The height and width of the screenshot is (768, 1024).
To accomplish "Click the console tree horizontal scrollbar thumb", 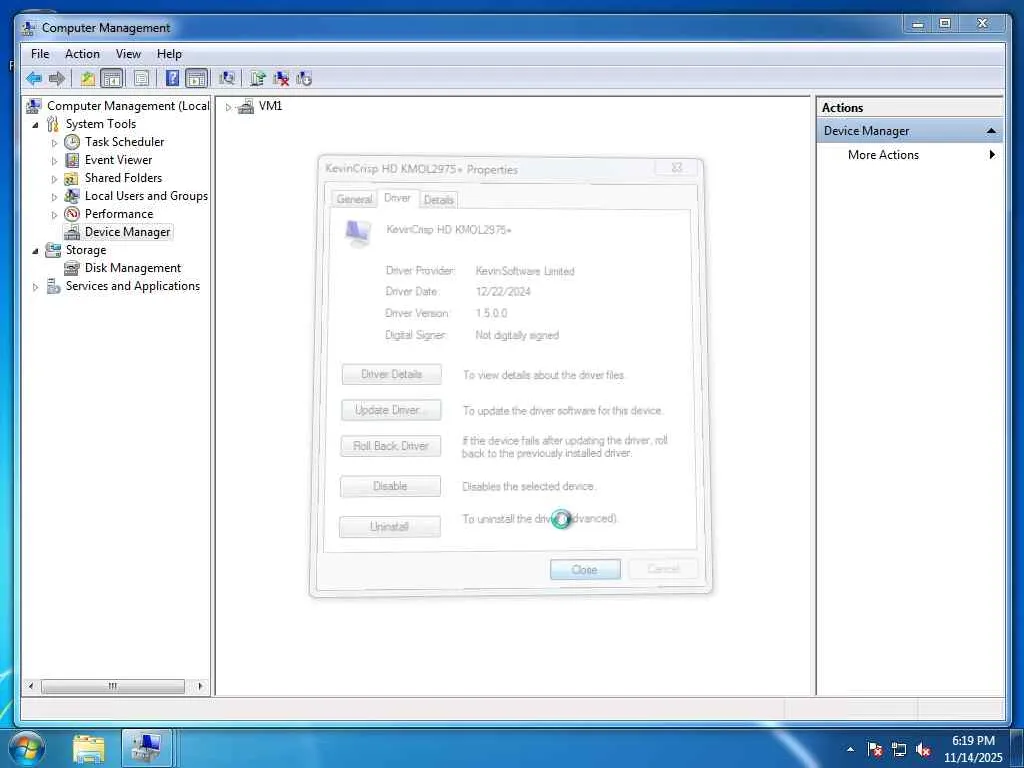I will pyautogui.click(x=113, y=686).
